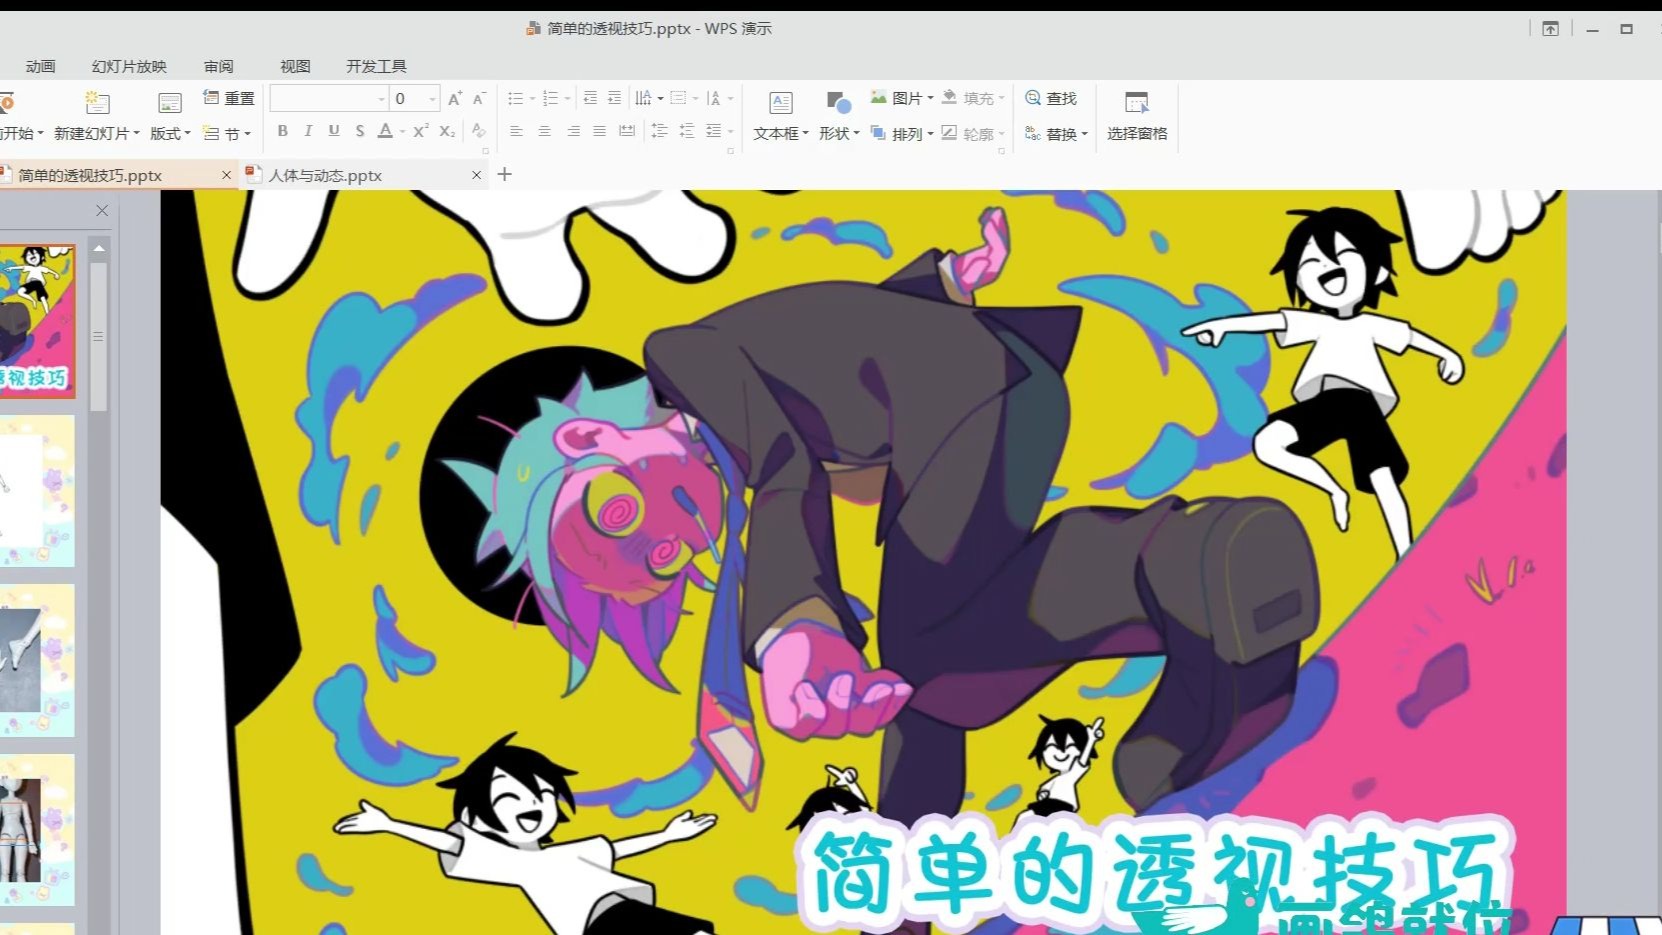1662x935 pixels.
Task: Decrease paragraph spacing
Action: [686, 131]
